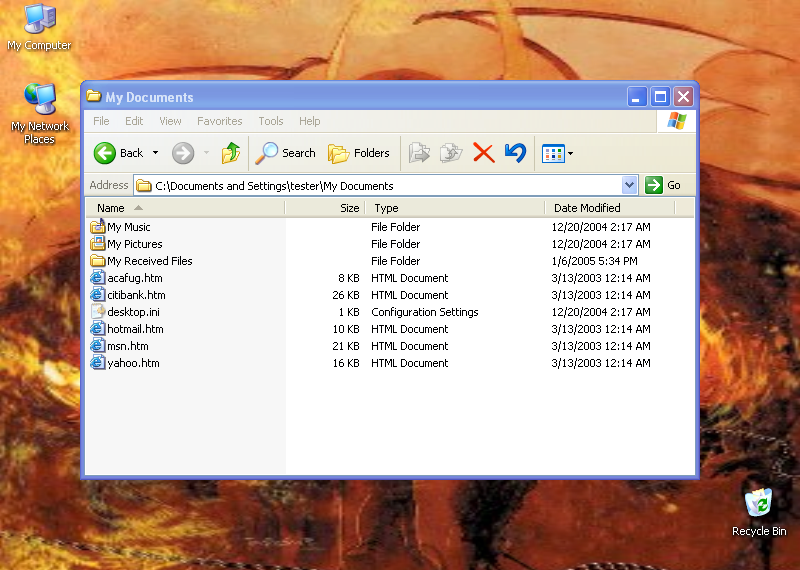This screenshot has height=570, width=800.
Task: Click the desktop.ini file name
Action: click(x=133, y=312)
